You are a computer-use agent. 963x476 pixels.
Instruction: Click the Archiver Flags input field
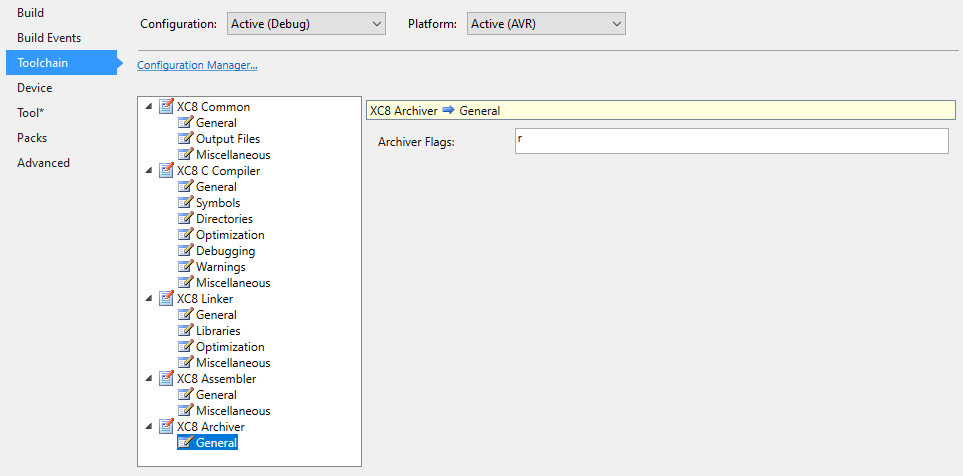pos(731,141)
